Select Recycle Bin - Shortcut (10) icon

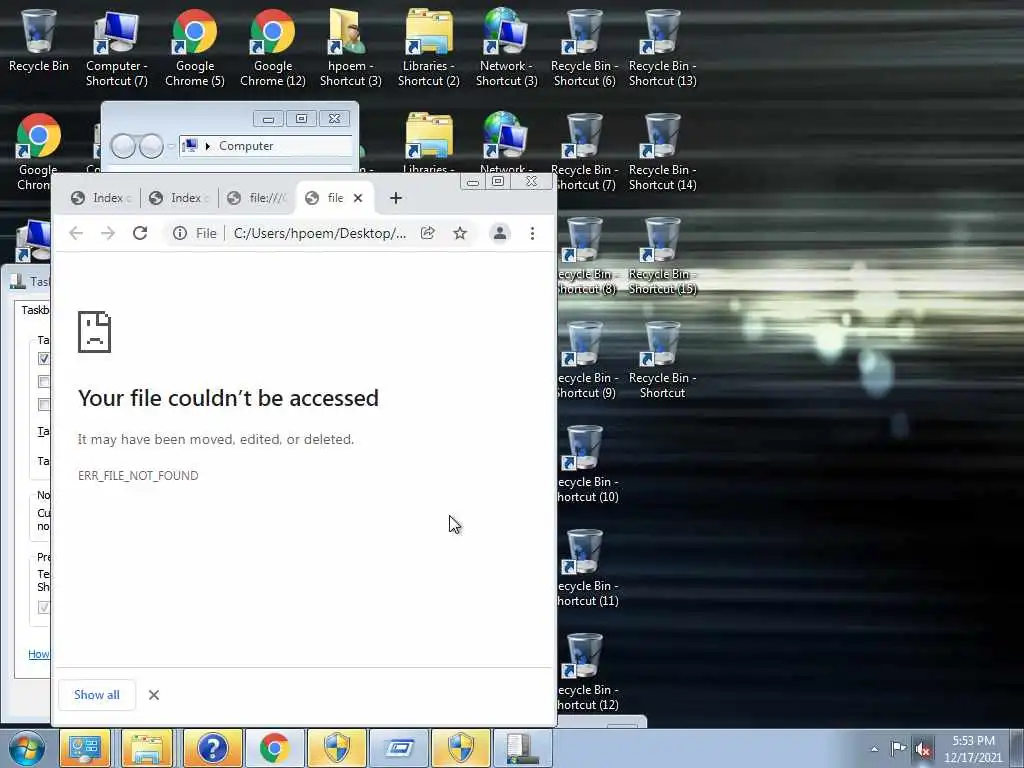coord(586,464)
